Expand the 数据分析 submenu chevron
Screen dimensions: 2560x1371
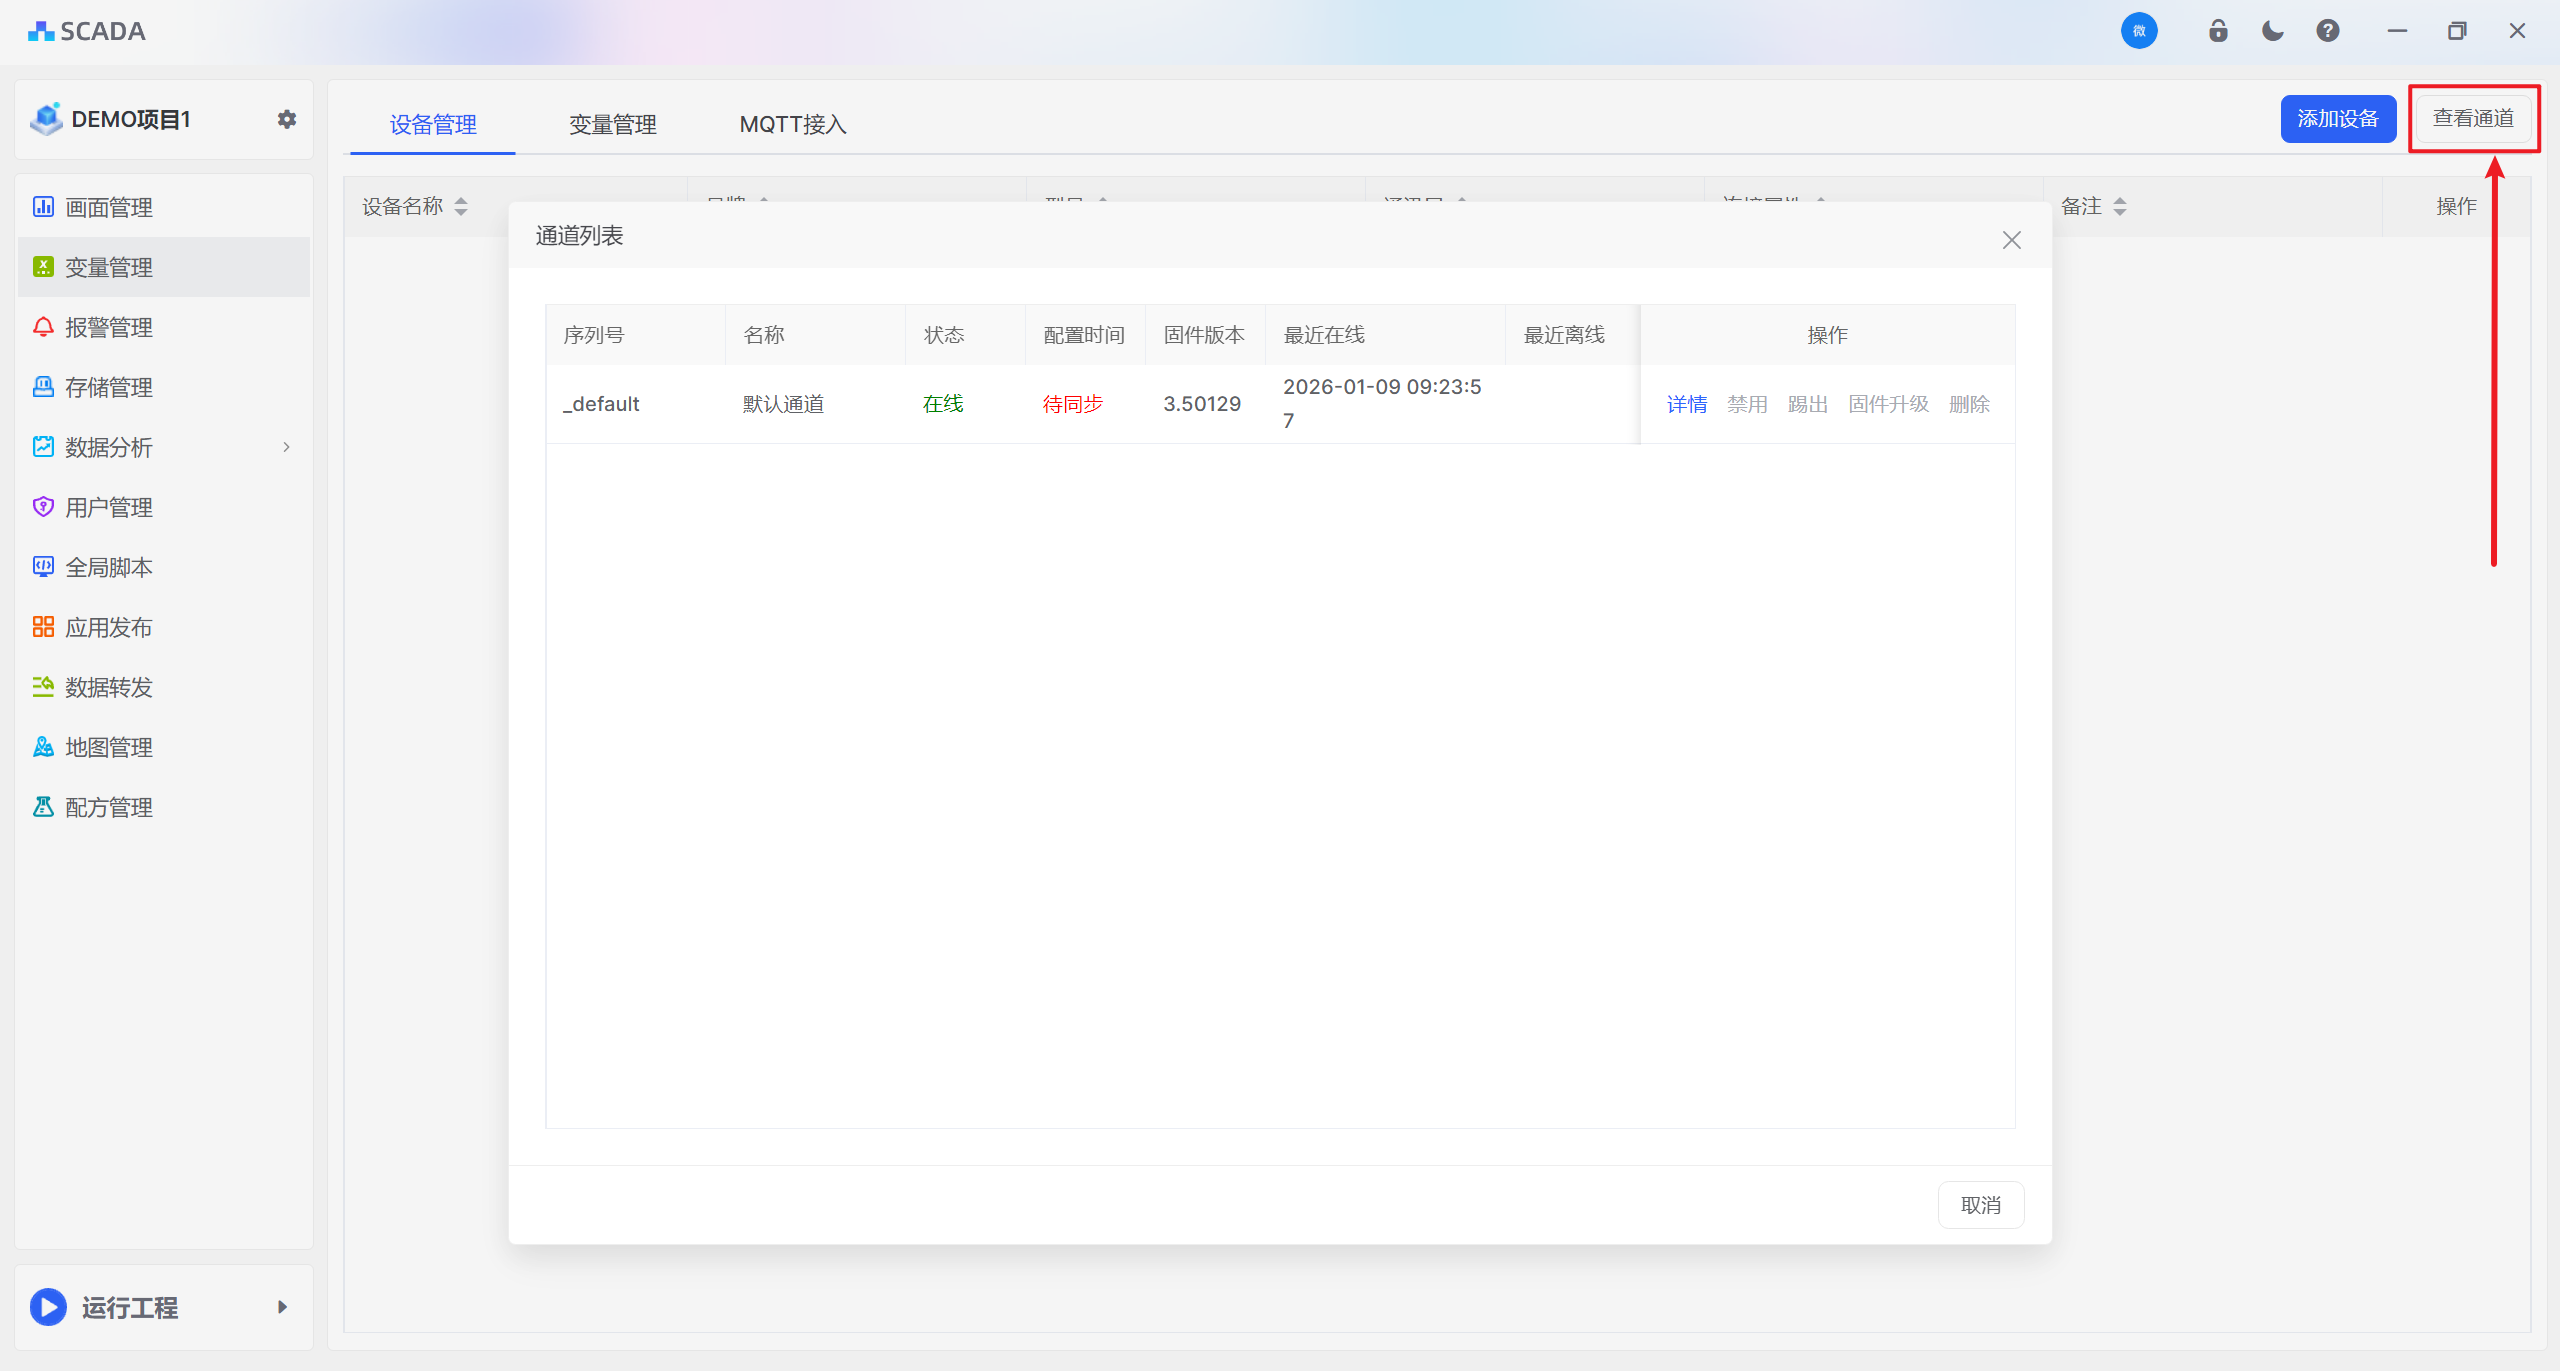coord(286,447)
